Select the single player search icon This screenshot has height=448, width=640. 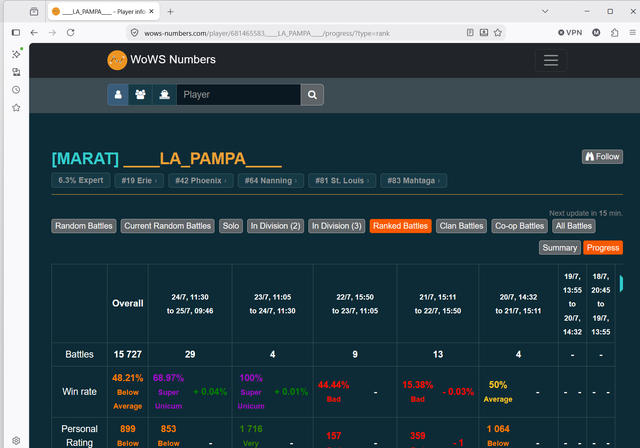(118, 95)
